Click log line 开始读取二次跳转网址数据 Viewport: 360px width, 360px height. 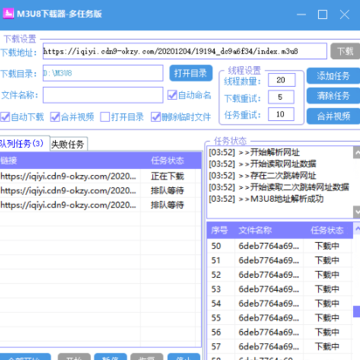[279, 187]
